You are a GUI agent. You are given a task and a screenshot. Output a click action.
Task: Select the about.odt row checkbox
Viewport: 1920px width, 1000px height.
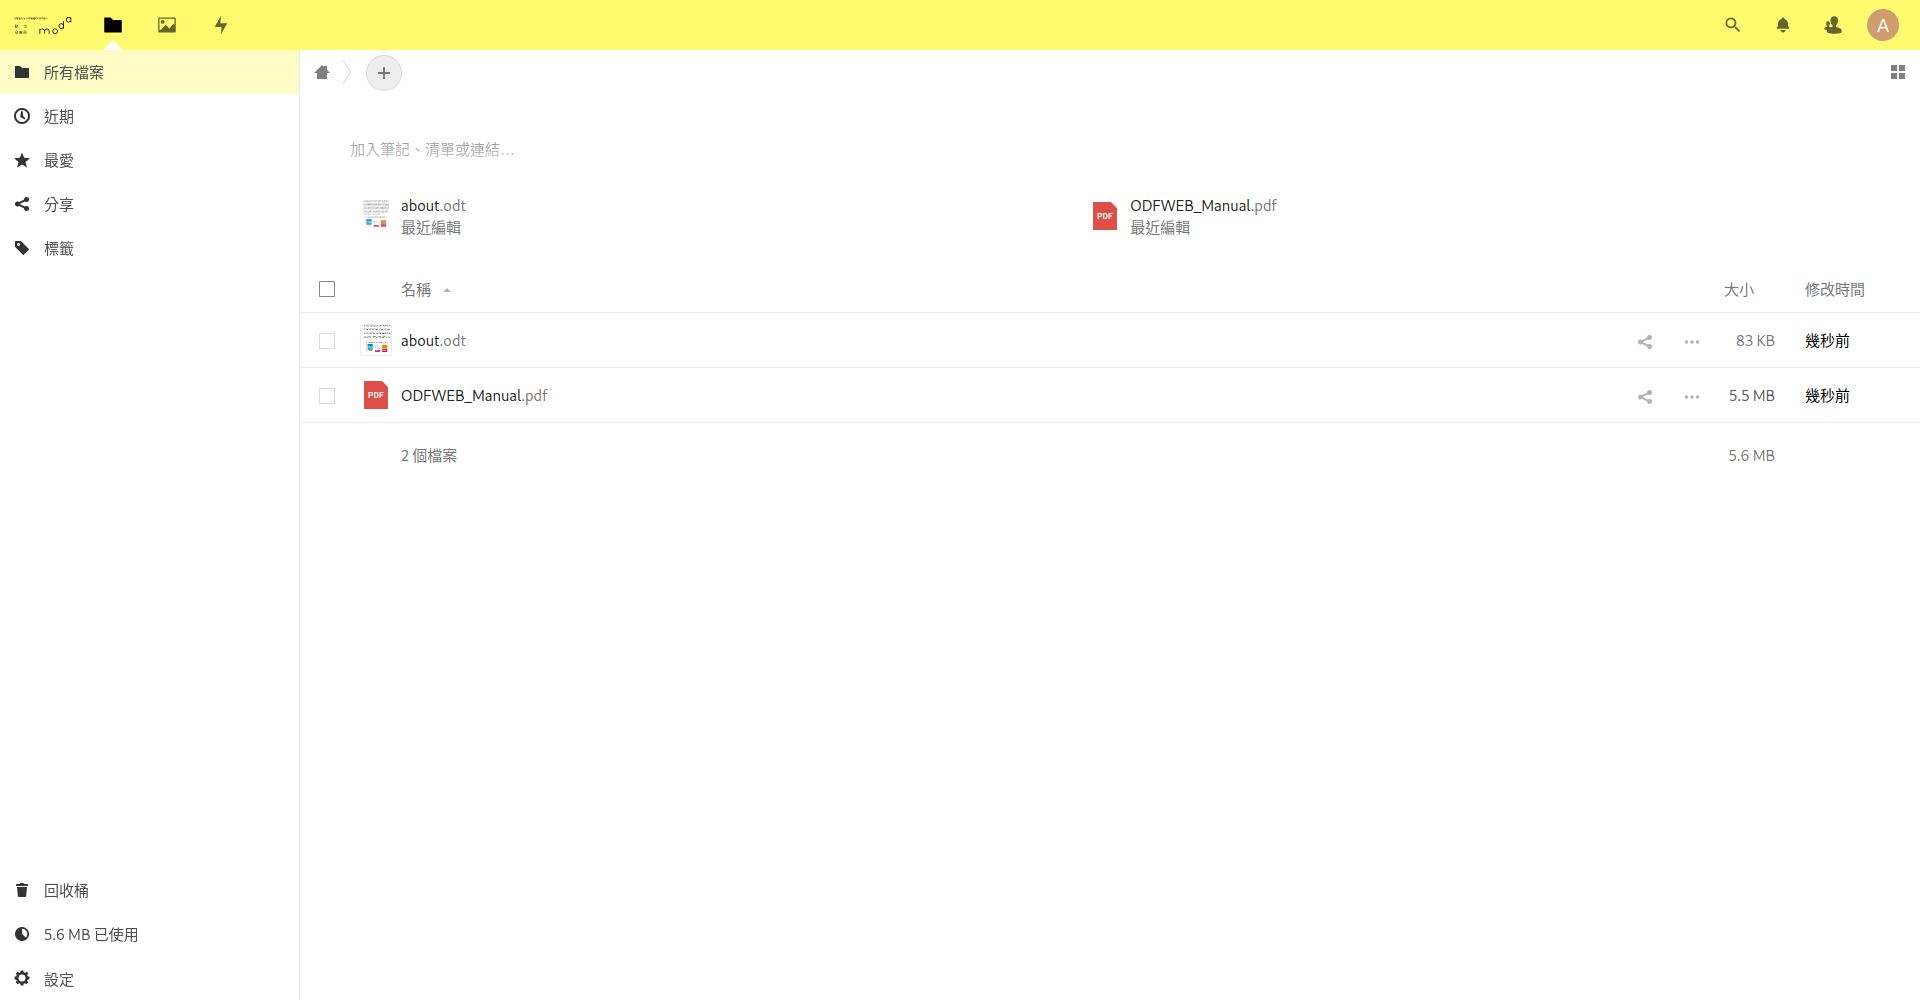tap(327, 341)
